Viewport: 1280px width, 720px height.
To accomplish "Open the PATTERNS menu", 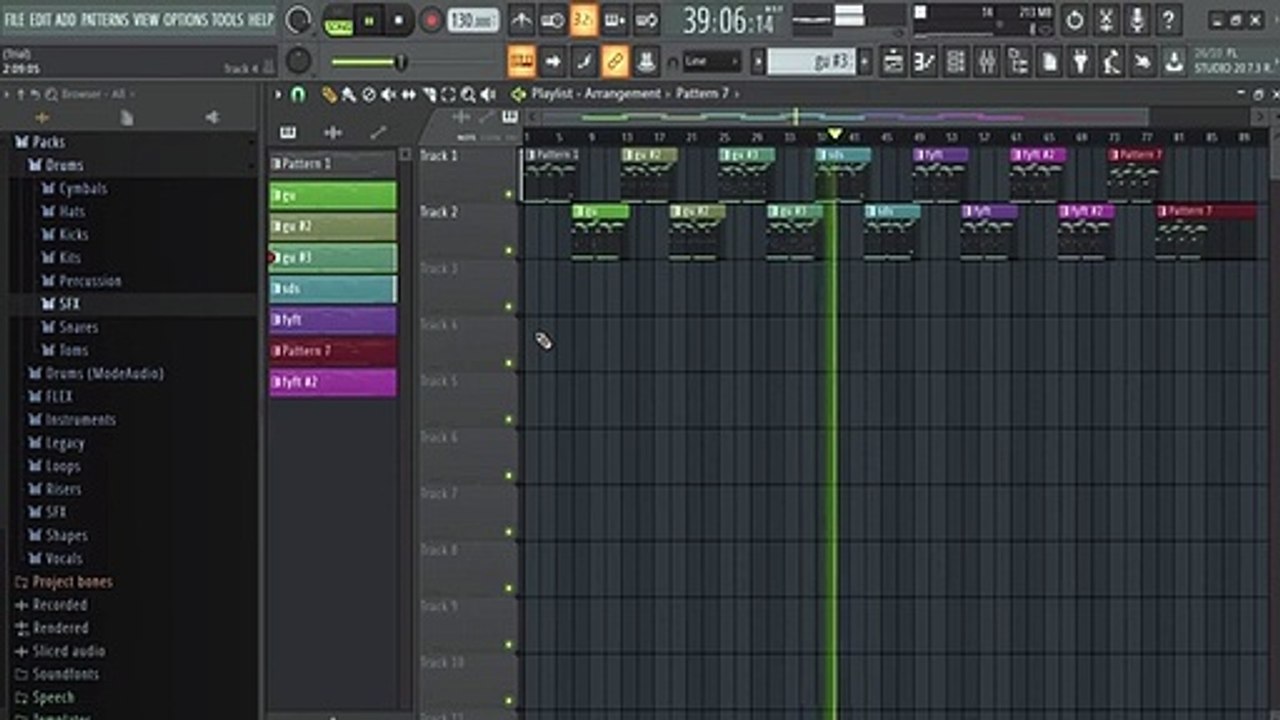I will pos(105,20).
